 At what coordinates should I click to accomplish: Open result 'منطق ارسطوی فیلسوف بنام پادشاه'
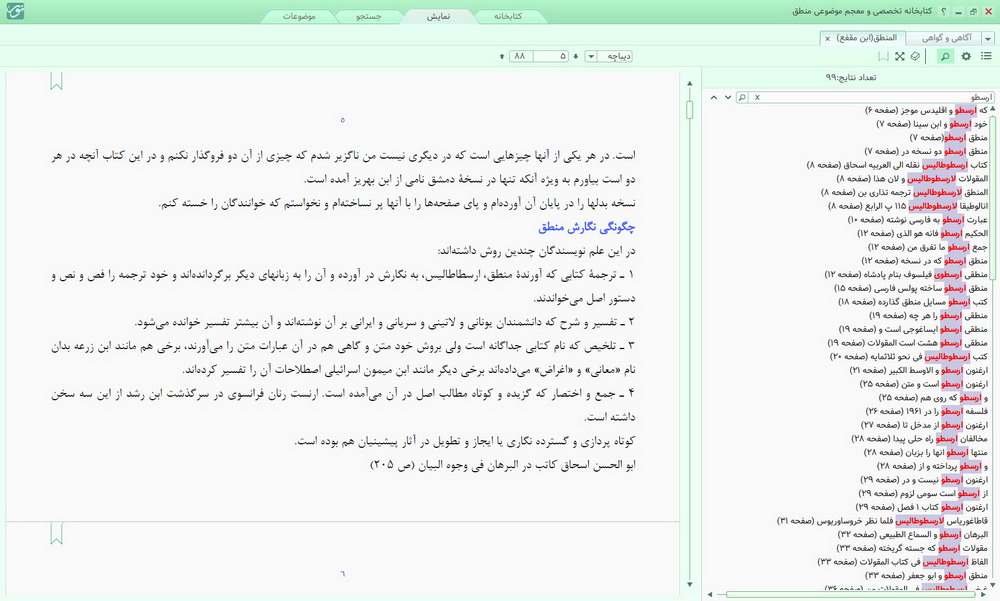point(906,274)
